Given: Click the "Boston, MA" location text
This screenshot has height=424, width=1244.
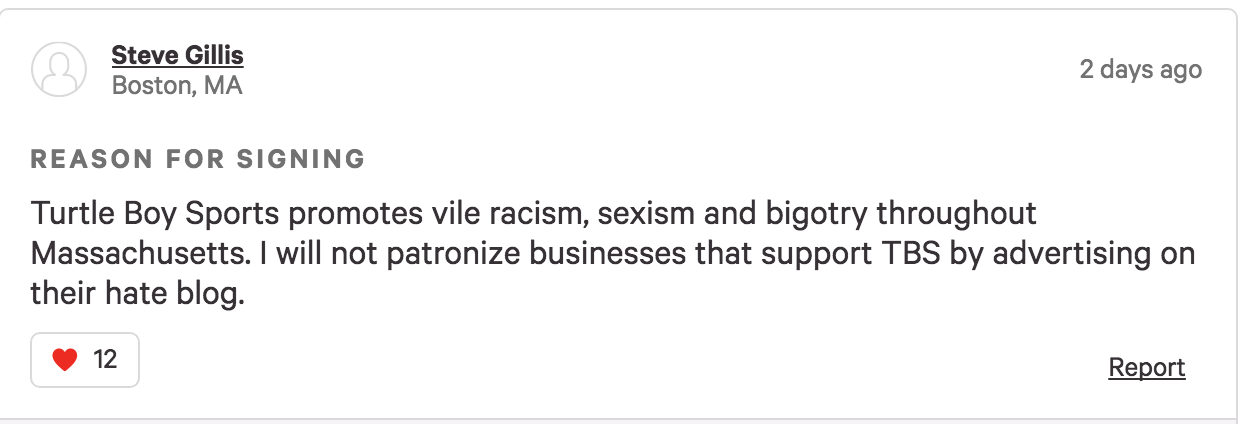Looking at the screenshot, I should pyautogui.click(x=177, y=86).
